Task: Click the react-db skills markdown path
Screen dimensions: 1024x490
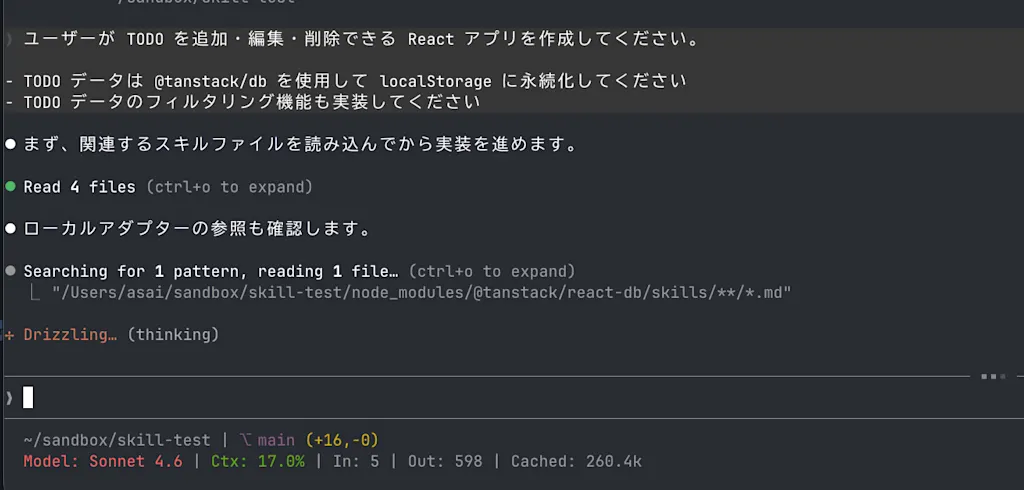Action: point(421,292)
